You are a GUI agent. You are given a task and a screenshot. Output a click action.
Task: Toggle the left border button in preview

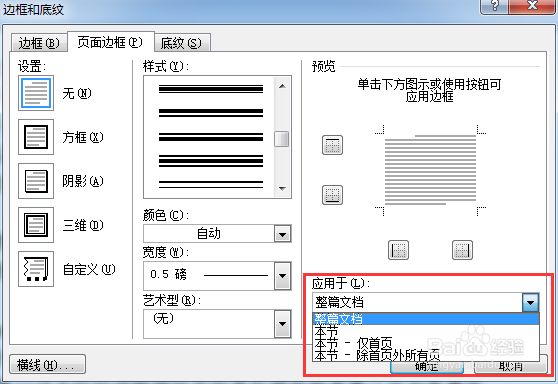click(x=398, y=250)
